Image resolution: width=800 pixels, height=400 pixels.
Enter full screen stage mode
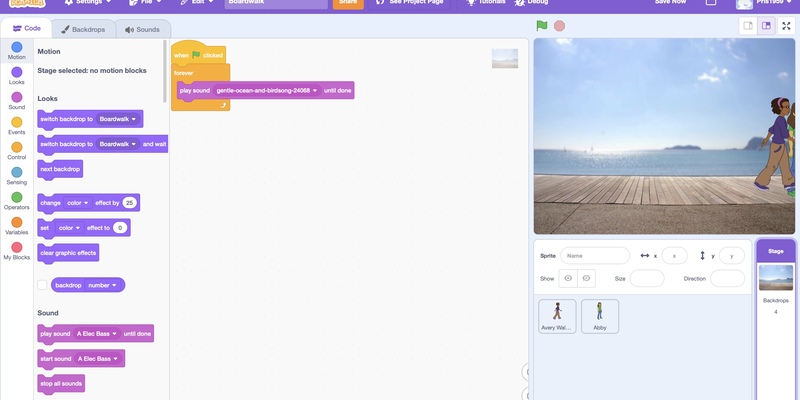coord(786,26)
